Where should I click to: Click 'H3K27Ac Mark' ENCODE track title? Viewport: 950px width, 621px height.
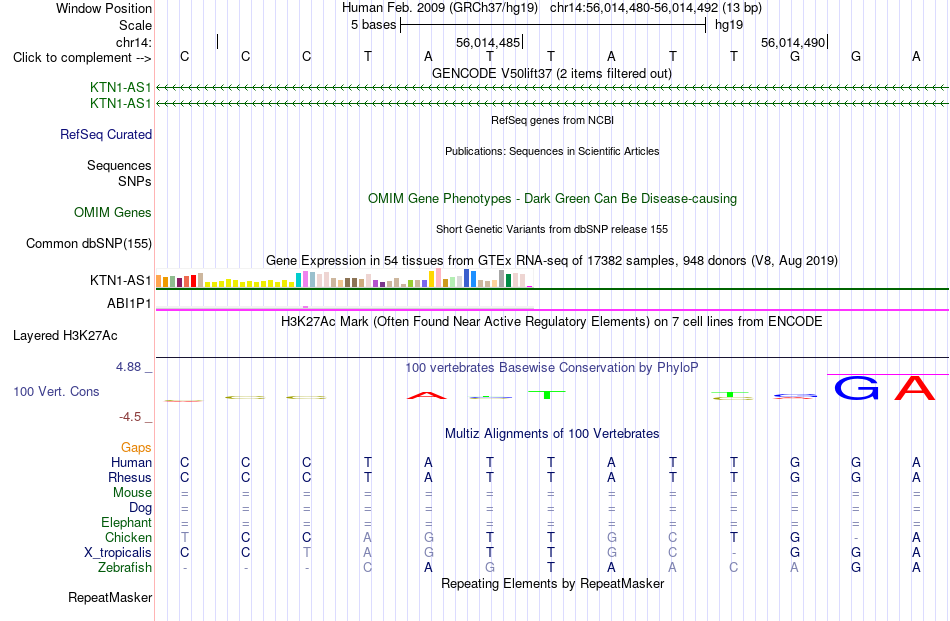pos(552,321)
